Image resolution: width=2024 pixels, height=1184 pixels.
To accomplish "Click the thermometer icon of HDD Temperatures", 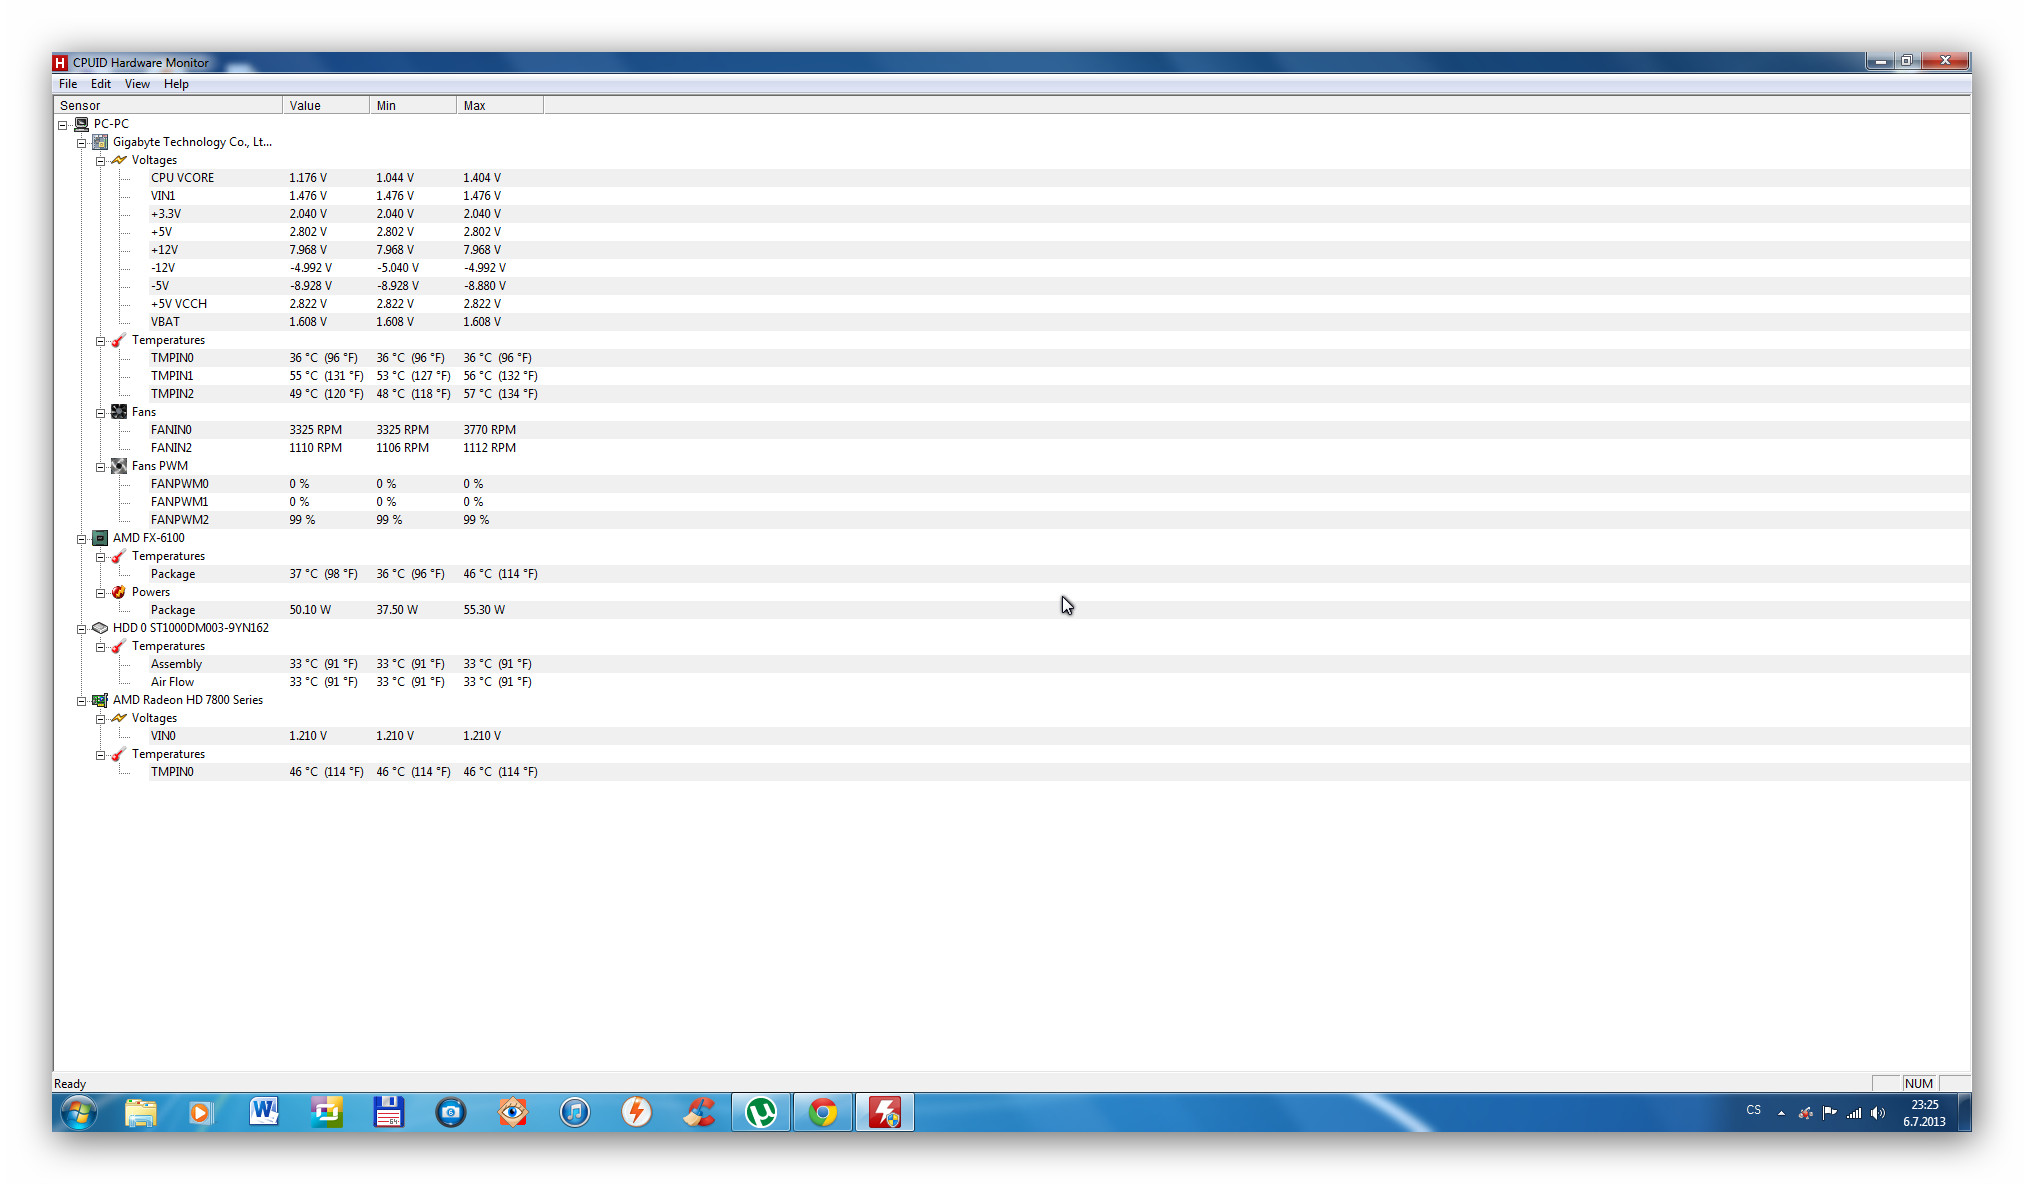I will pos(119,646).
